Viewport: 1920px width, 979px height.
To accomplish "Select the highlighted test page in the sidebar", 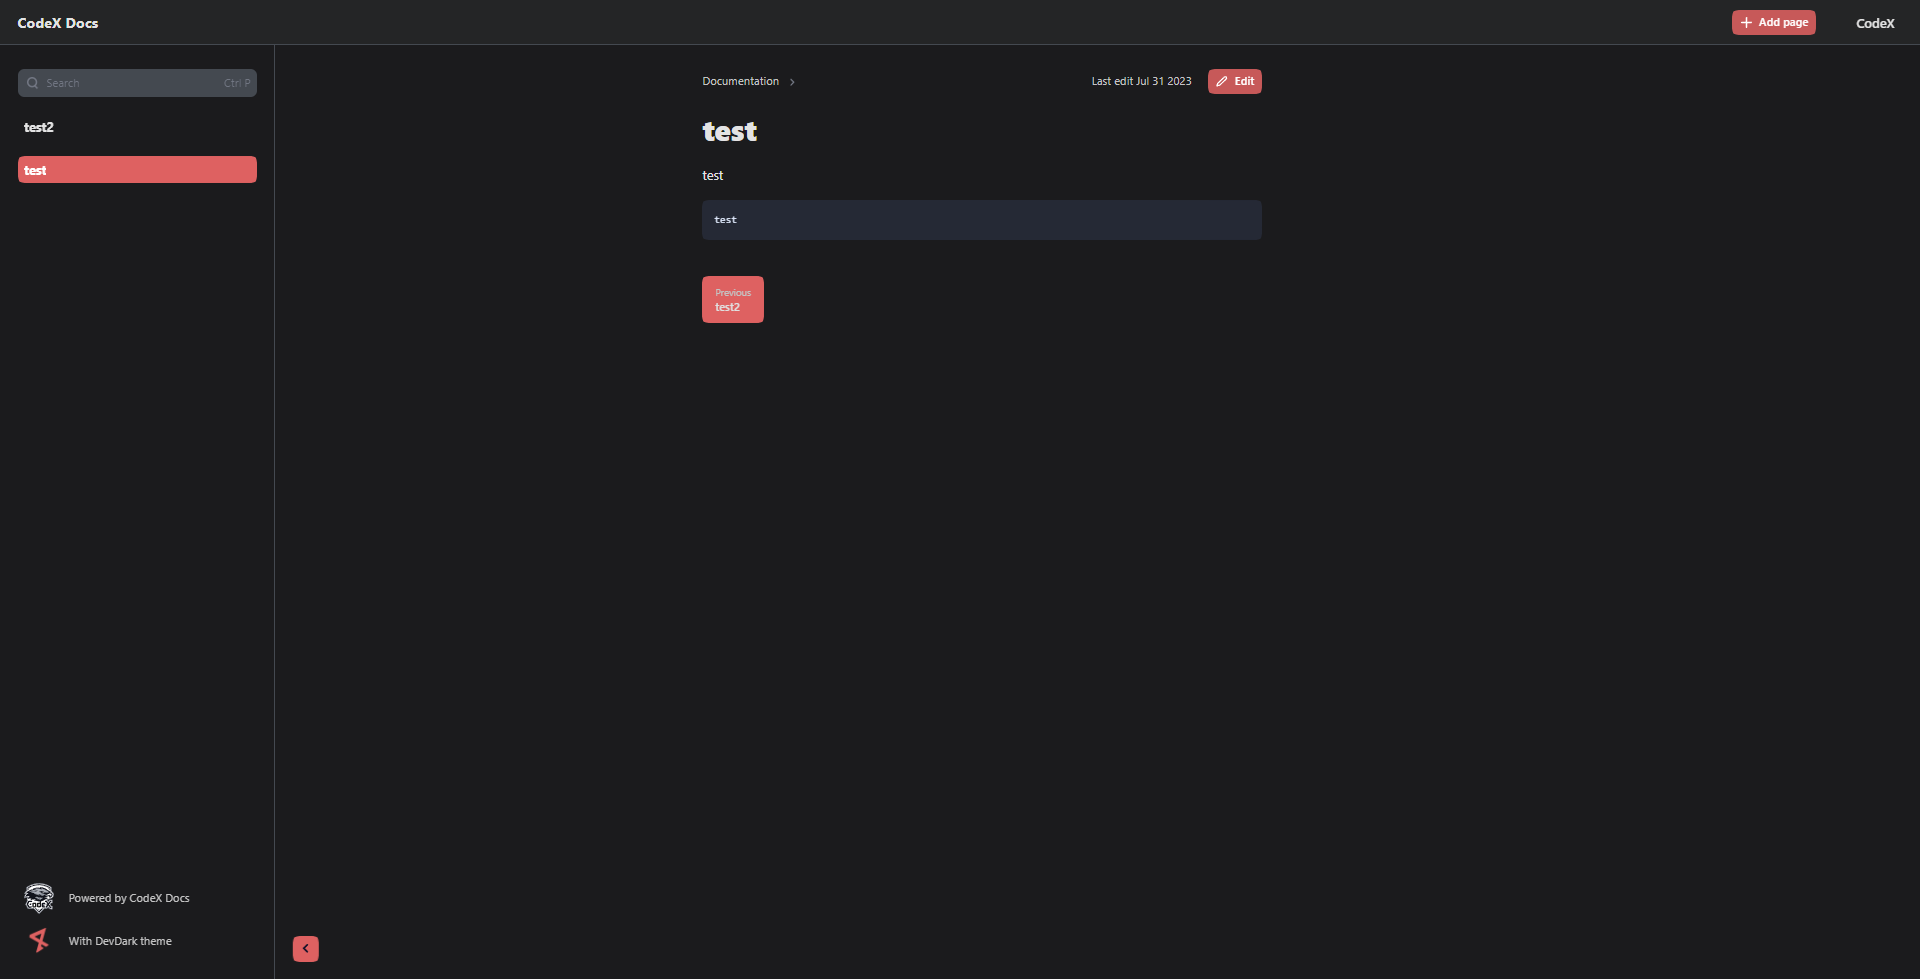I will click(137, 169).
